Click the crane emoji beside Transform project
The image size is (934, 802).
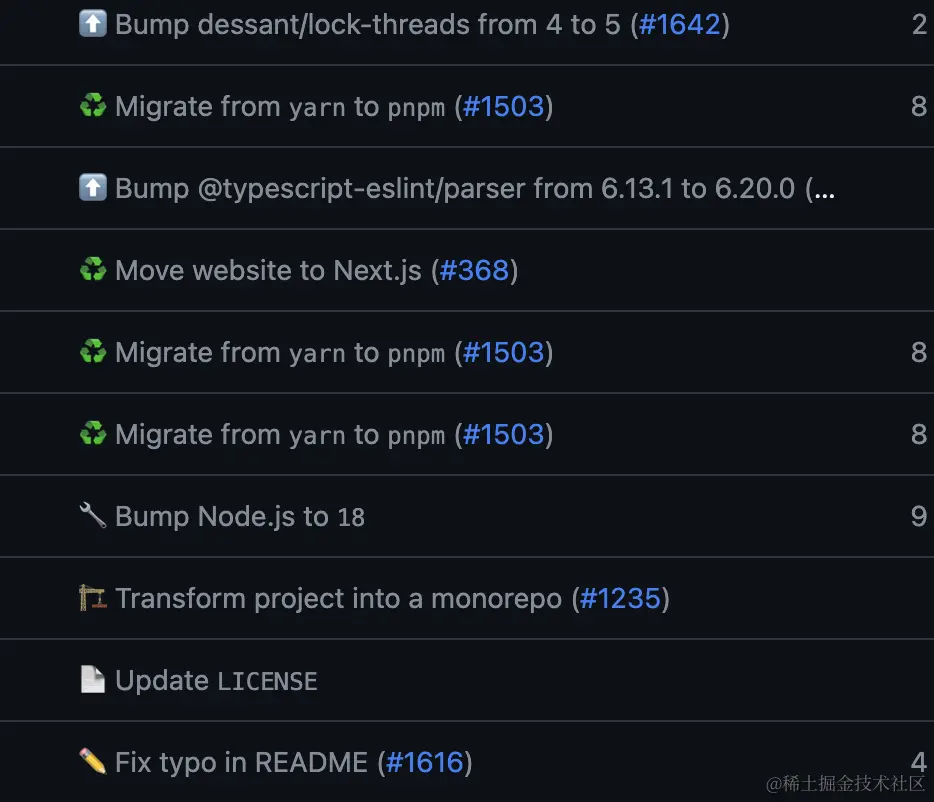(x=92, y=598)
